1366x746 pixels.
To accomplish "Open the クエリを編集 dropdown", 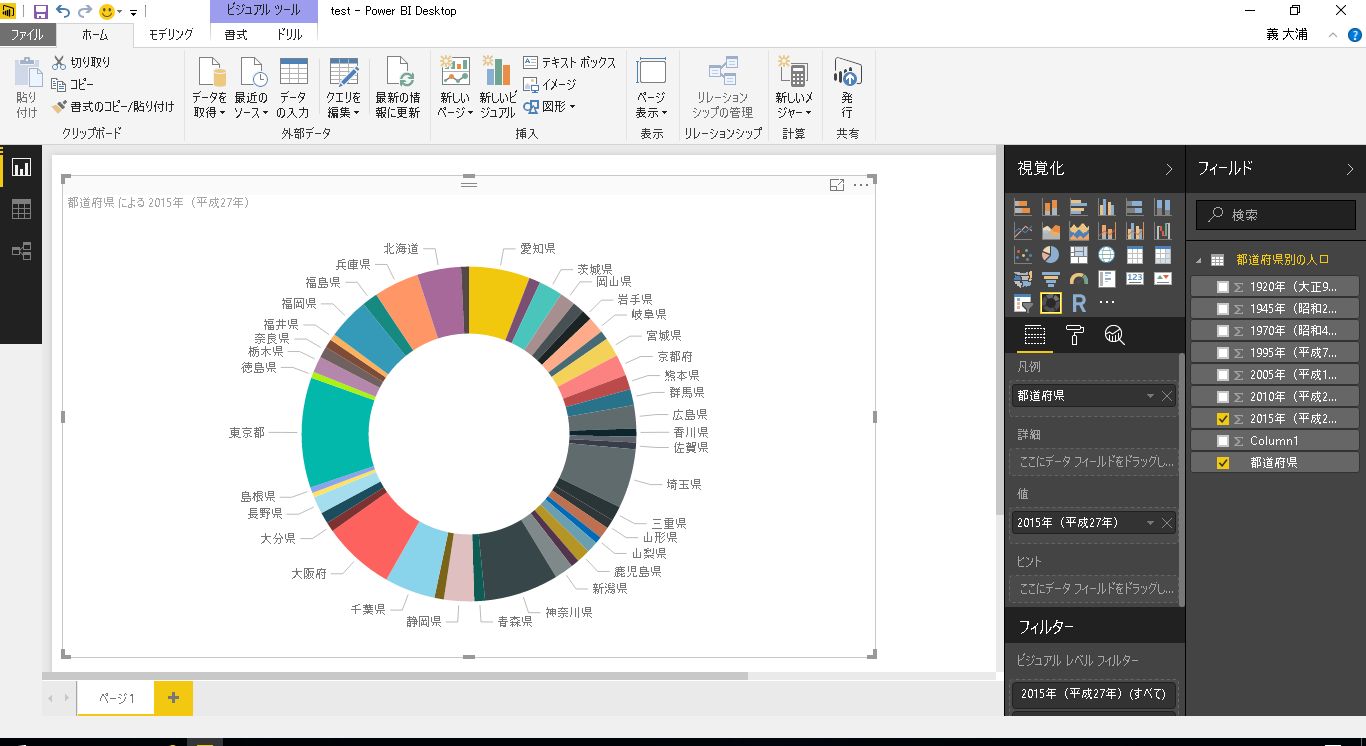I will tap(343, 88).
